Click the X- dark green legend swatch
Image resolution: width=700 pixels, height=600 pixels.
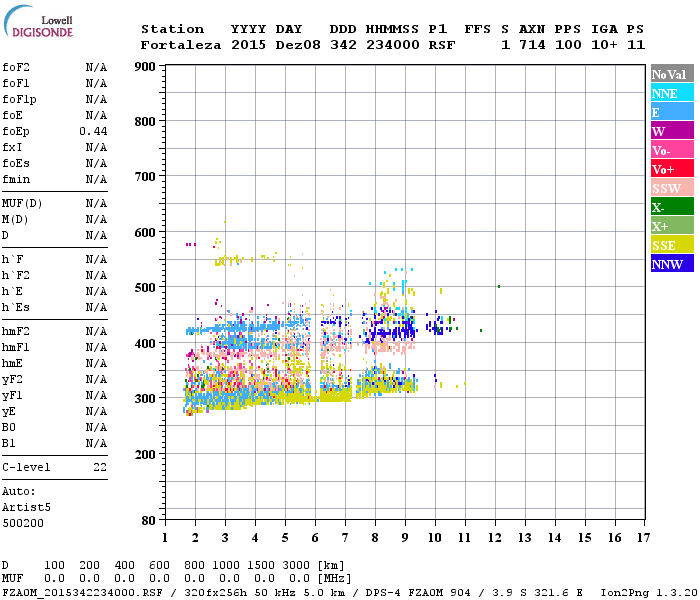point(672,207)
